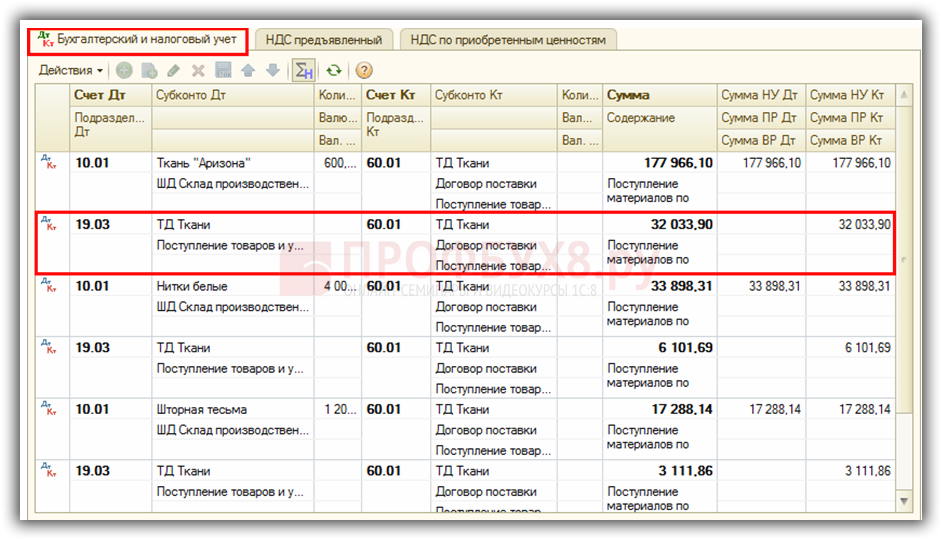Toggle the tax accounting sum ΣН button

[x=303, y=71]
